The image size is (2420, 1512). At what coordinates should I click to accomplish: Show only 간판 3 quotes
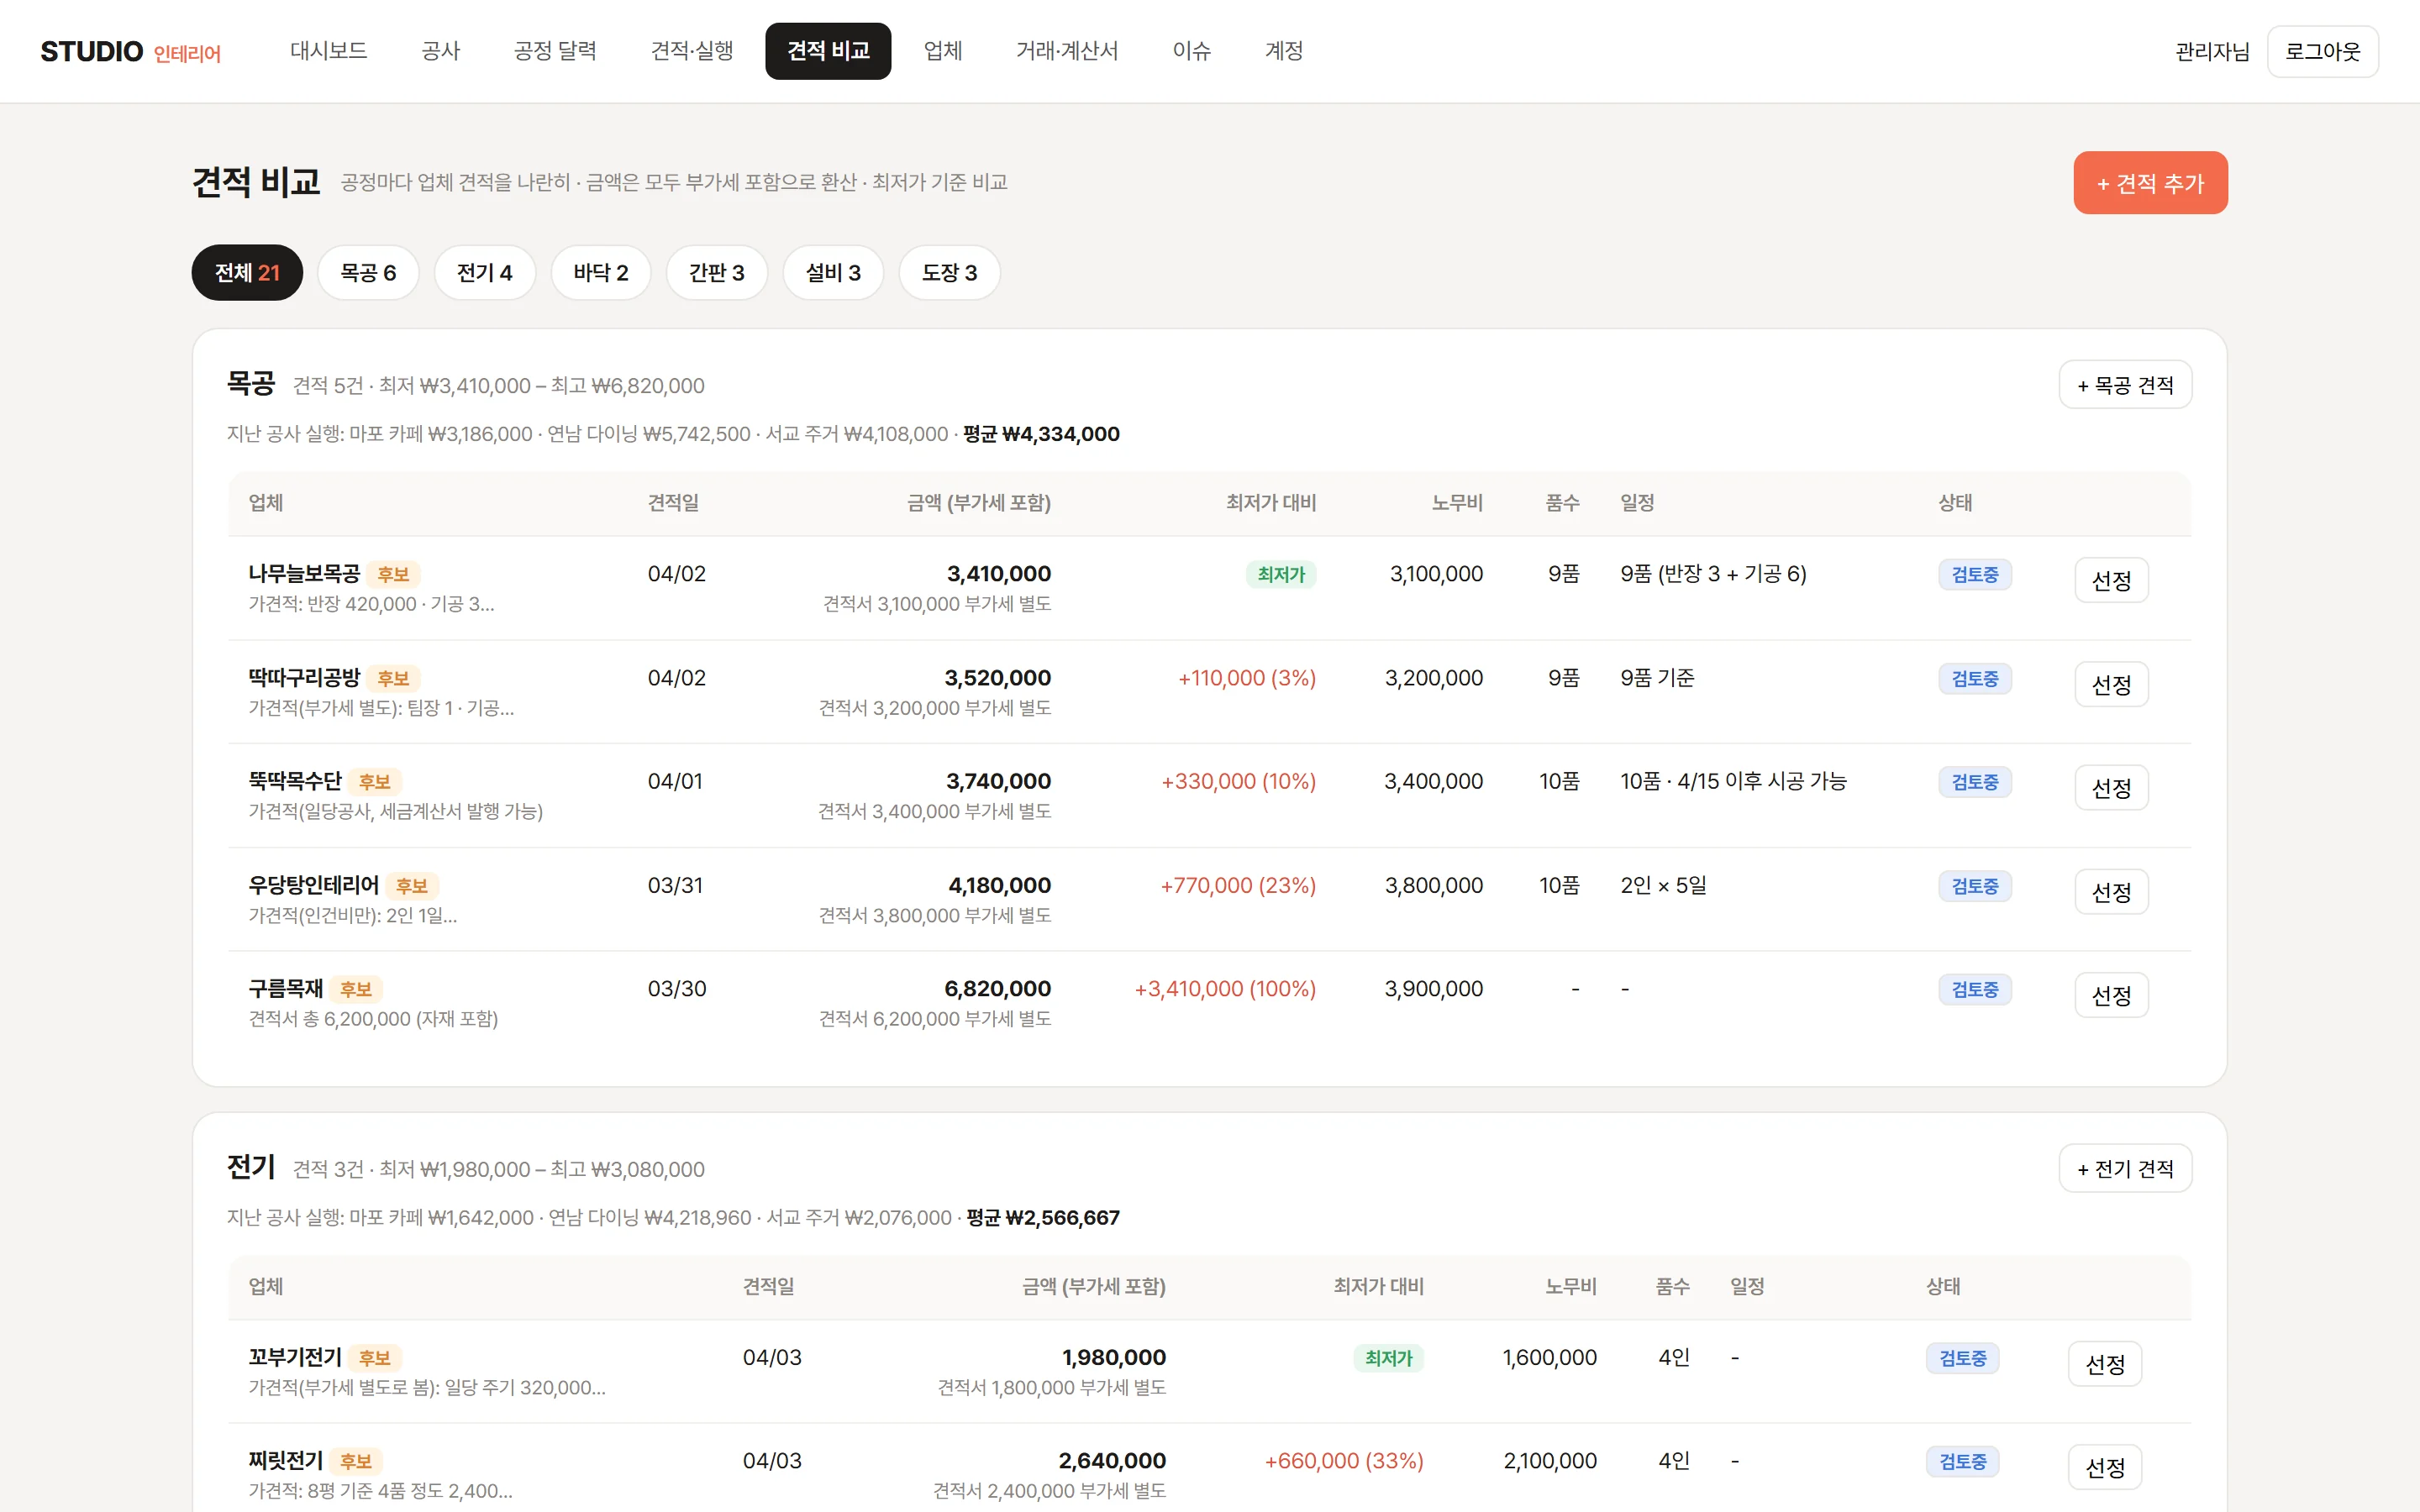point(717,272)
